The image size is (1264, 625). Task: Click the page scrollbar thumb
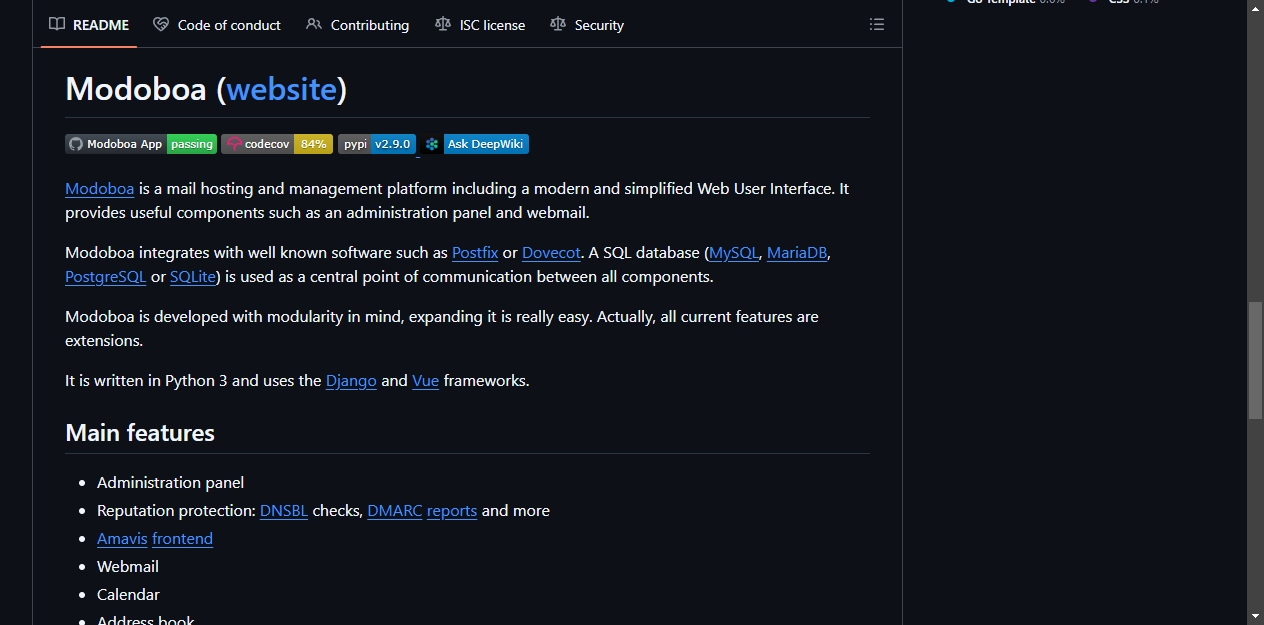pyautogui.click(x=1255, y=359)
